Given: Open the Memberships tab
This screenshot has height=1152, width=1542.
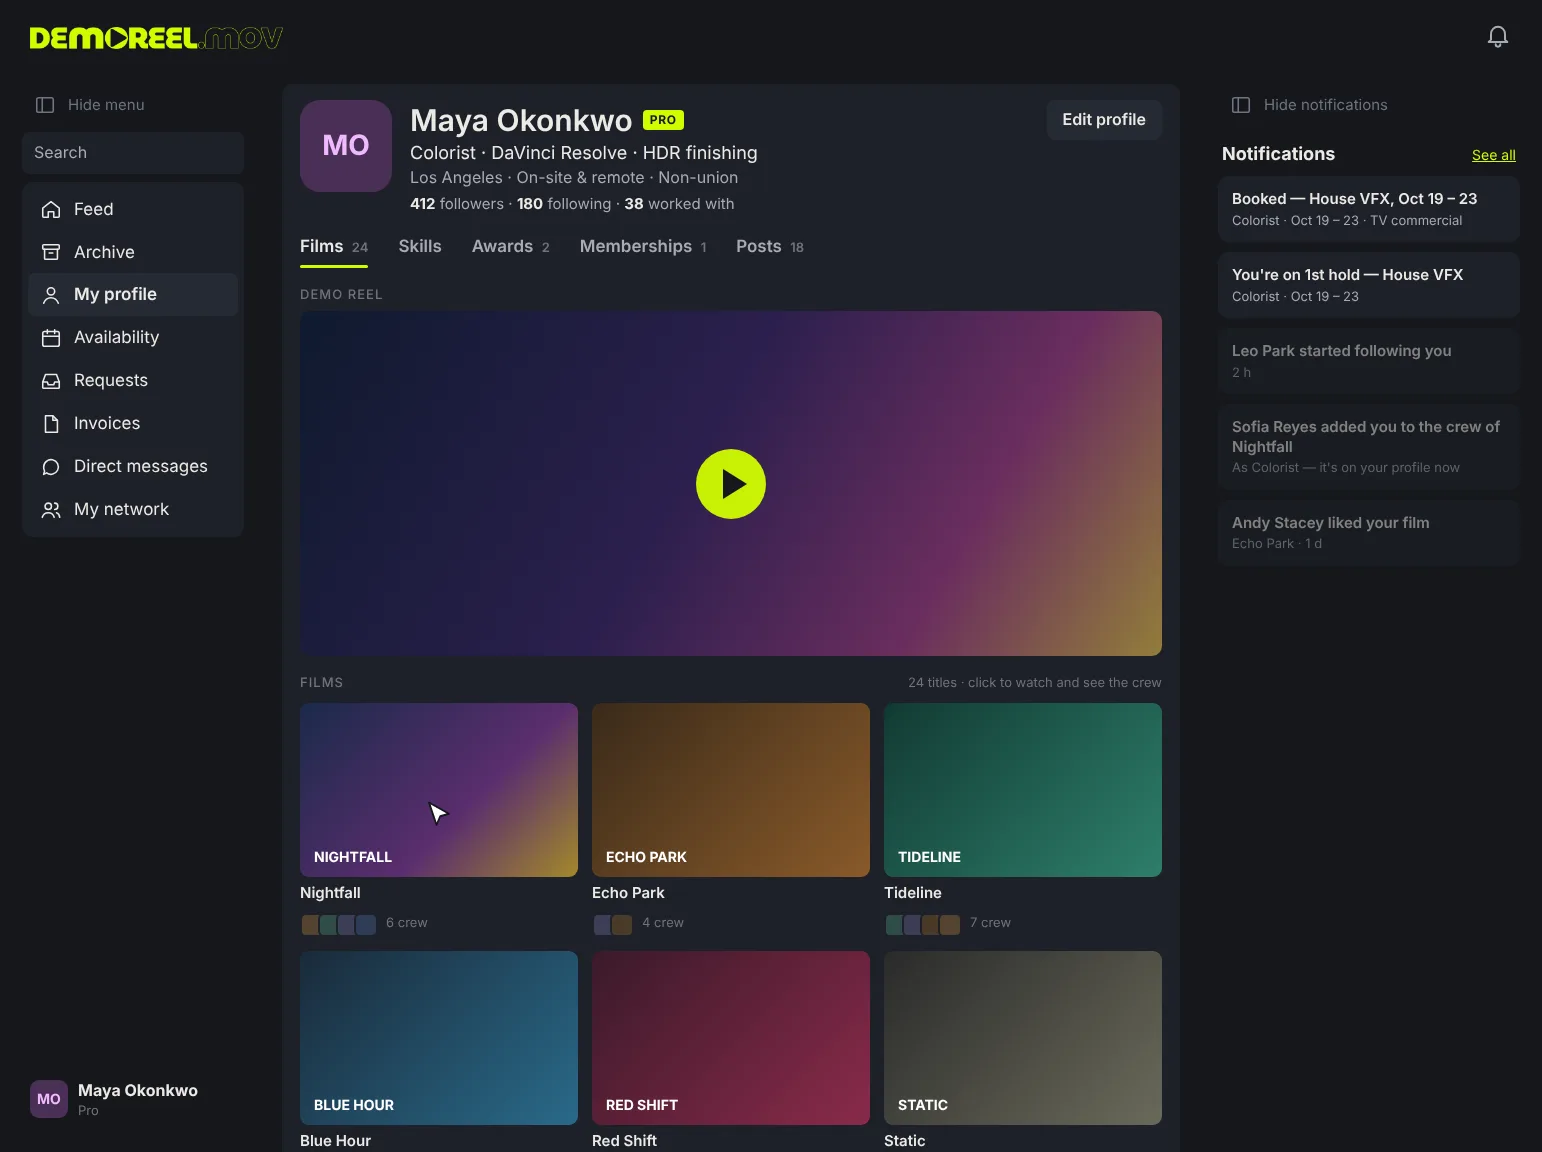Looking at the screenshot, I should pyautogui.click(x=643, y=246).
